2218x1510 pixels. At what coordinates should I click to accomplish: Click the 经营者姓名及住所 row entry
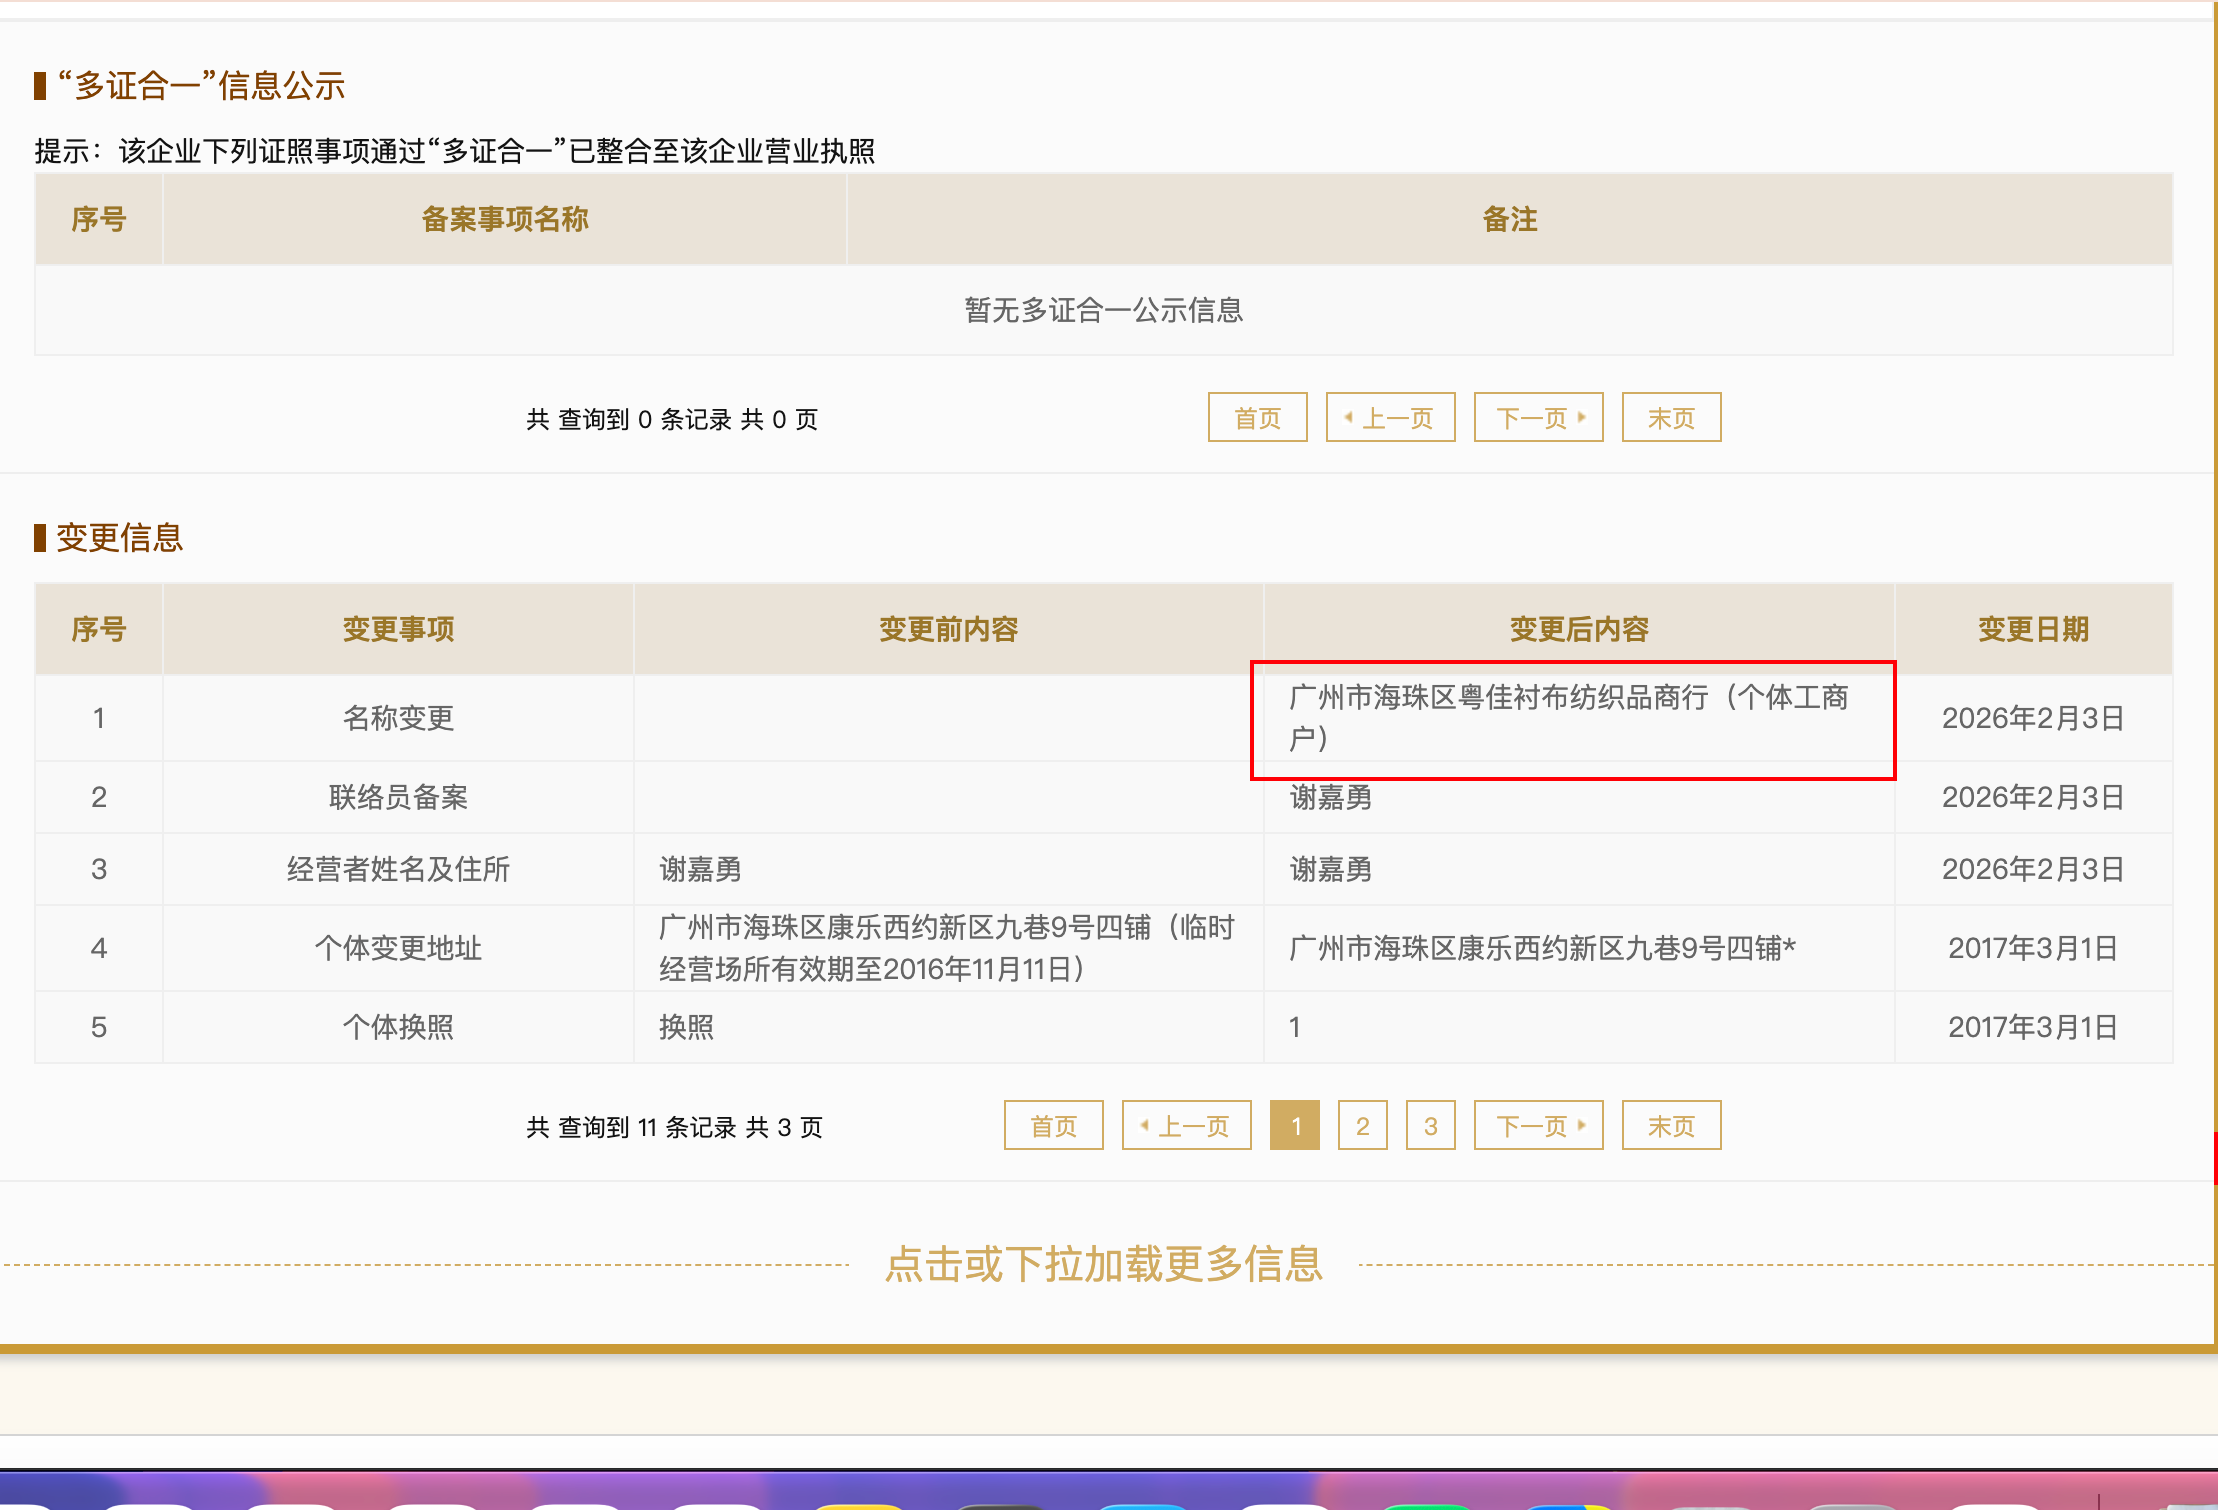[x=398, y=869]
